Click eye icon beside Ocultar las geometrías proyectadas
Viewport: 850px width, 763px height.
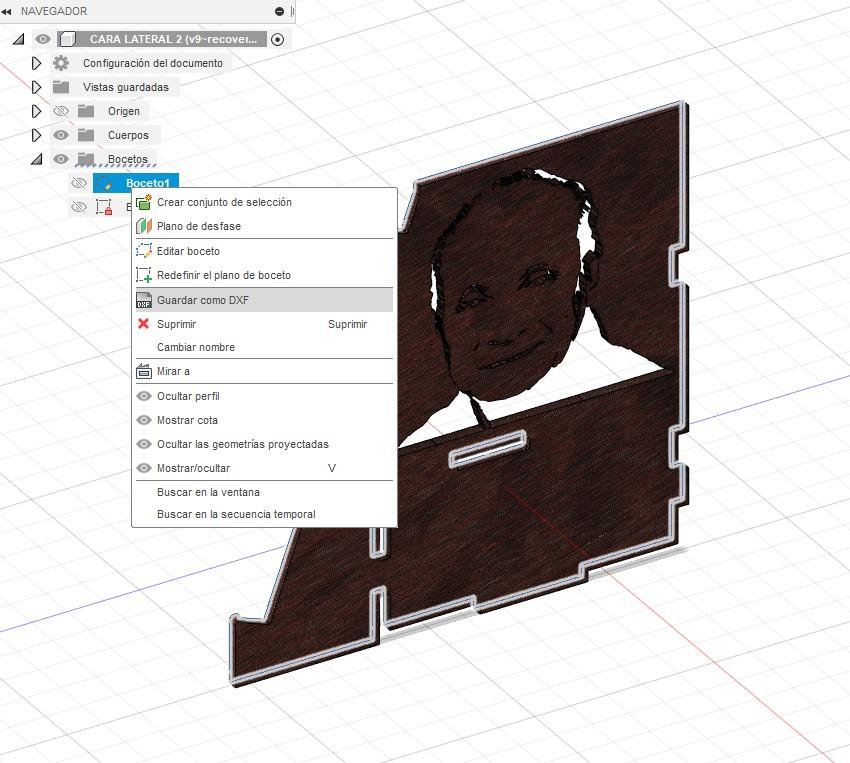[x=144, y=444]
